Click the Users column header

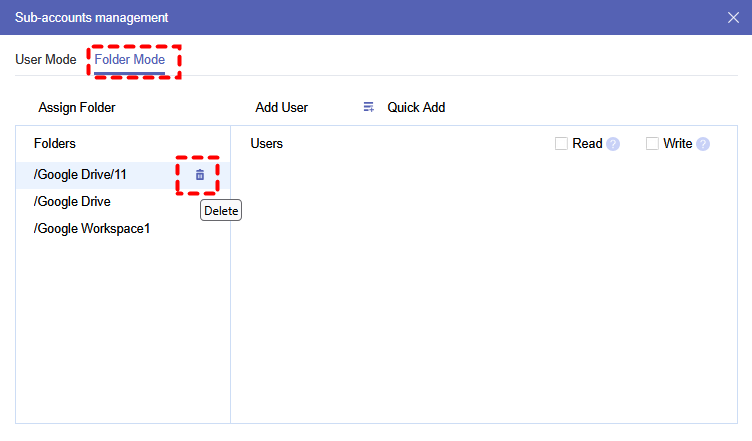coord(267,144)
